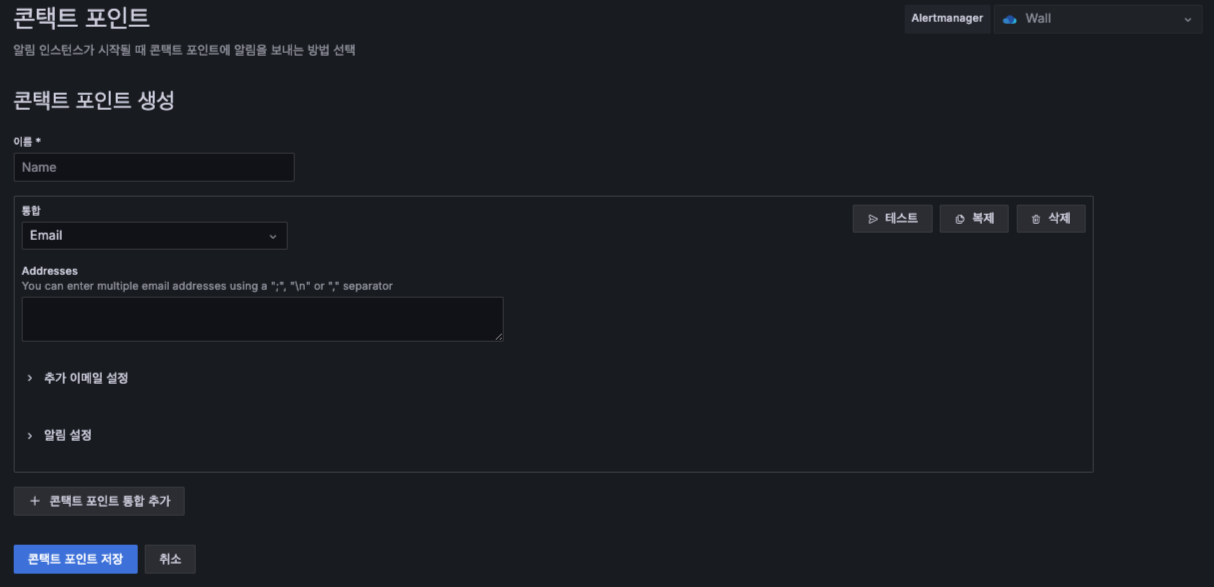The image size is (1214, 587).
Task: Click the chevron arrow beside 알림 설정
Action: pyautogui.click(x=30, y=435)
